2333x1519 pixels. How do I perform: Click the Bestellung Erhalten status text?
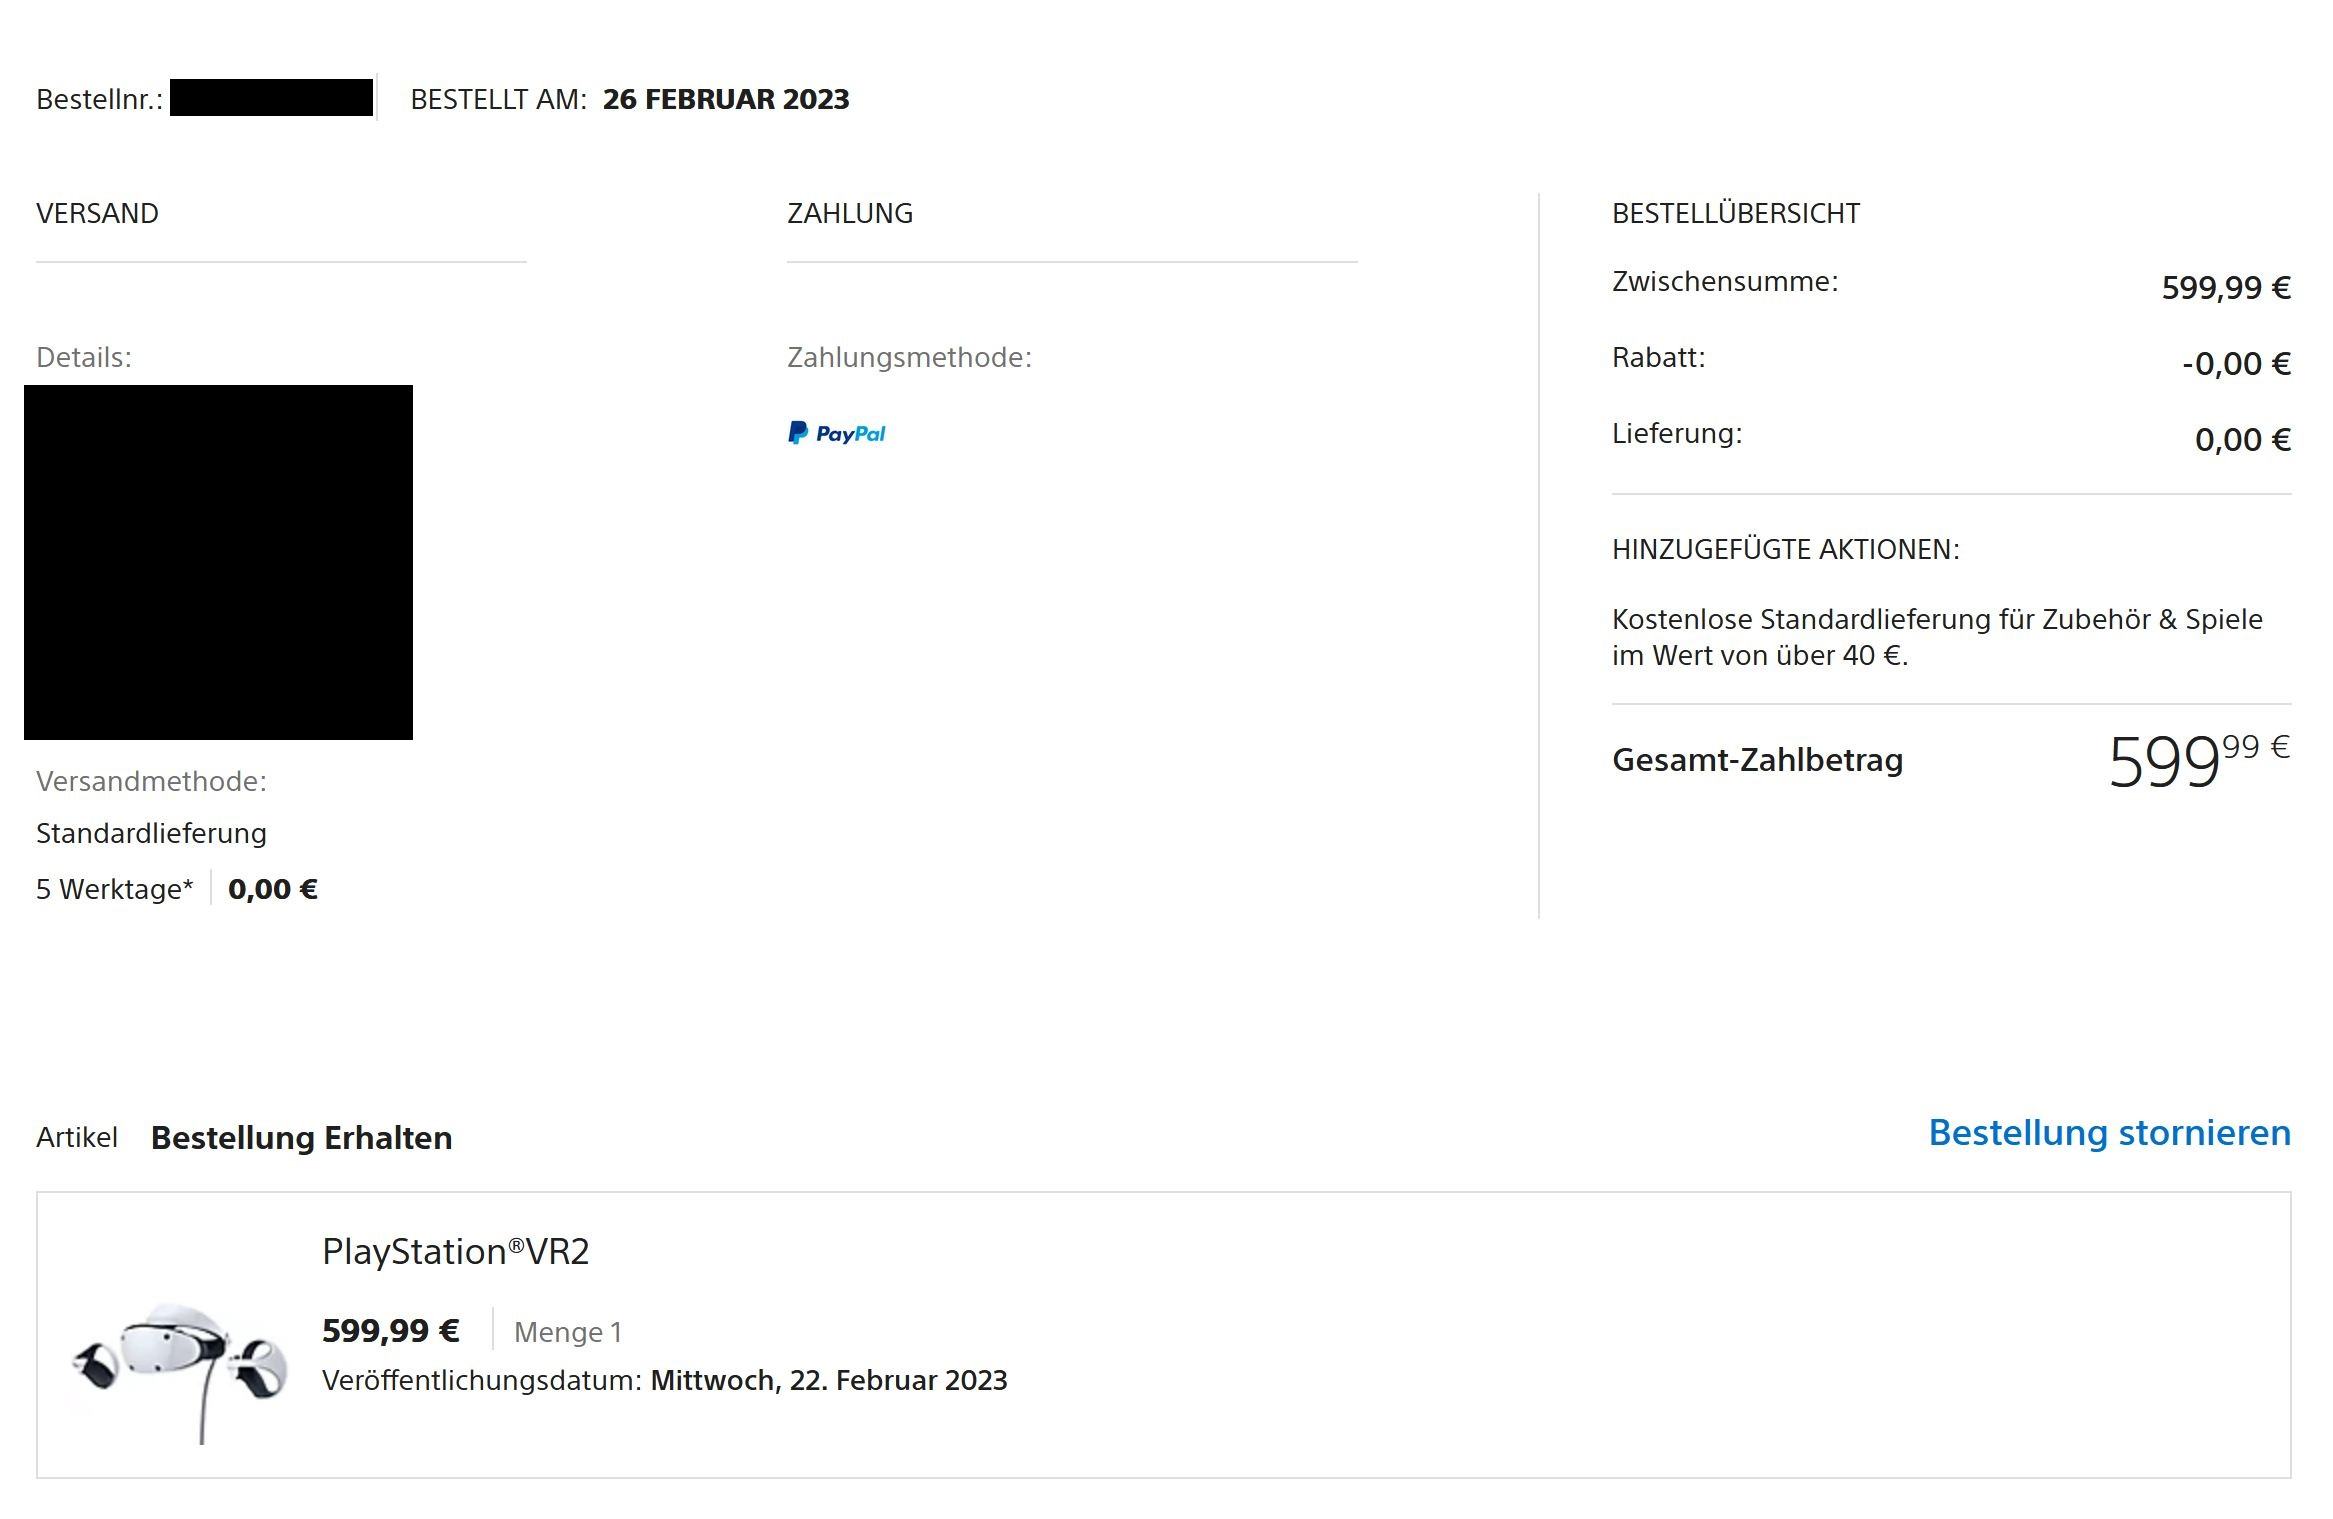point(301,1138)
